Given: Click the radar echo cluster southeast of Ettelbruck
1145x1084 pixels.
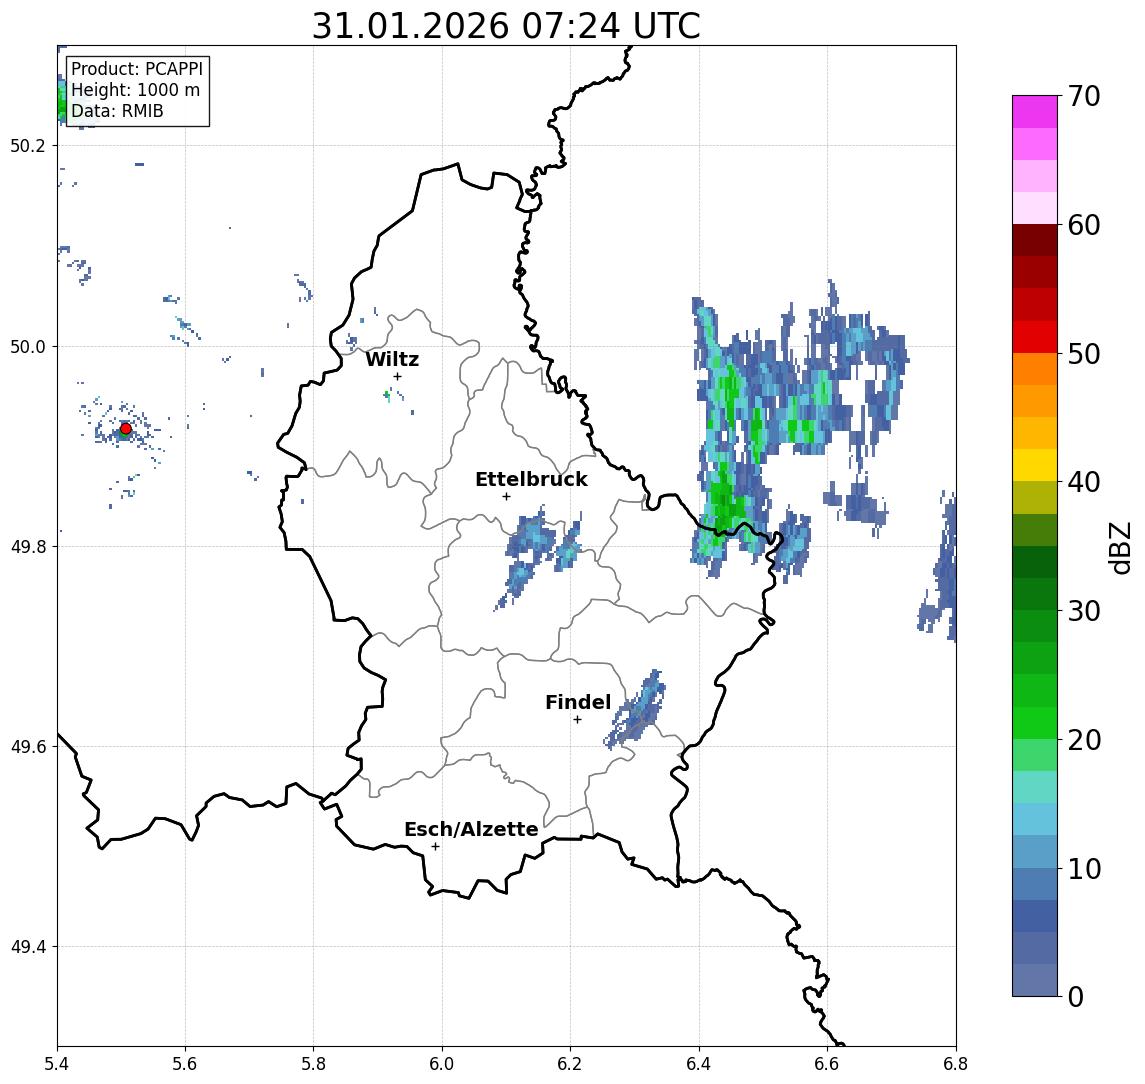Looking at the screenshot, I should (x=539, y=557).
